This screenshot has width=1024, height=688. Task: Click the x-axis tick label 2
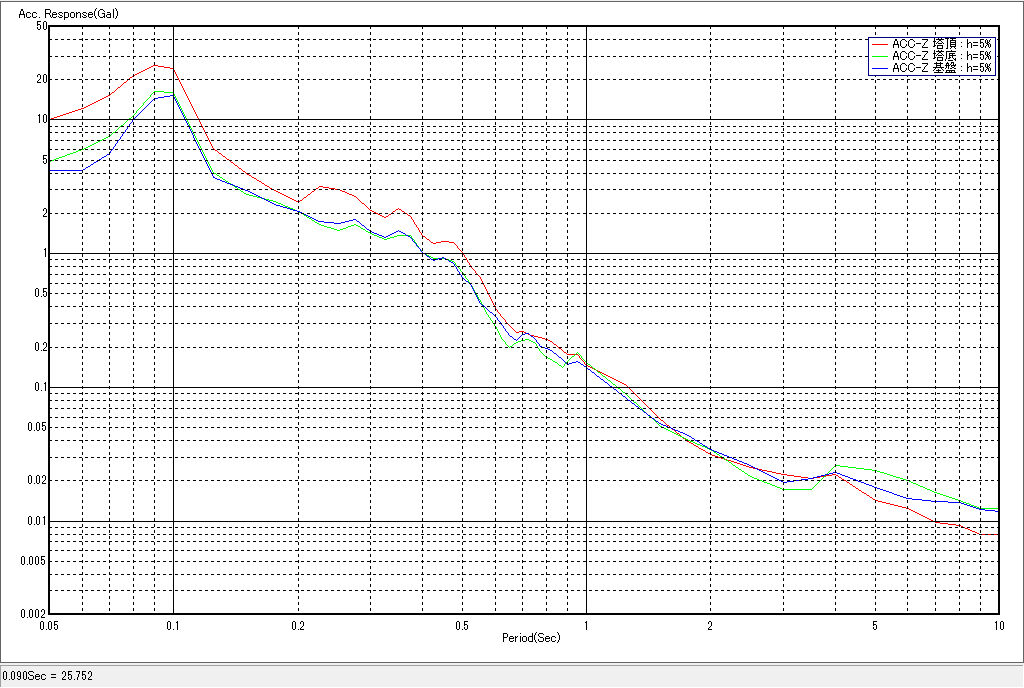pyautogui.click(x=710, y=625)
